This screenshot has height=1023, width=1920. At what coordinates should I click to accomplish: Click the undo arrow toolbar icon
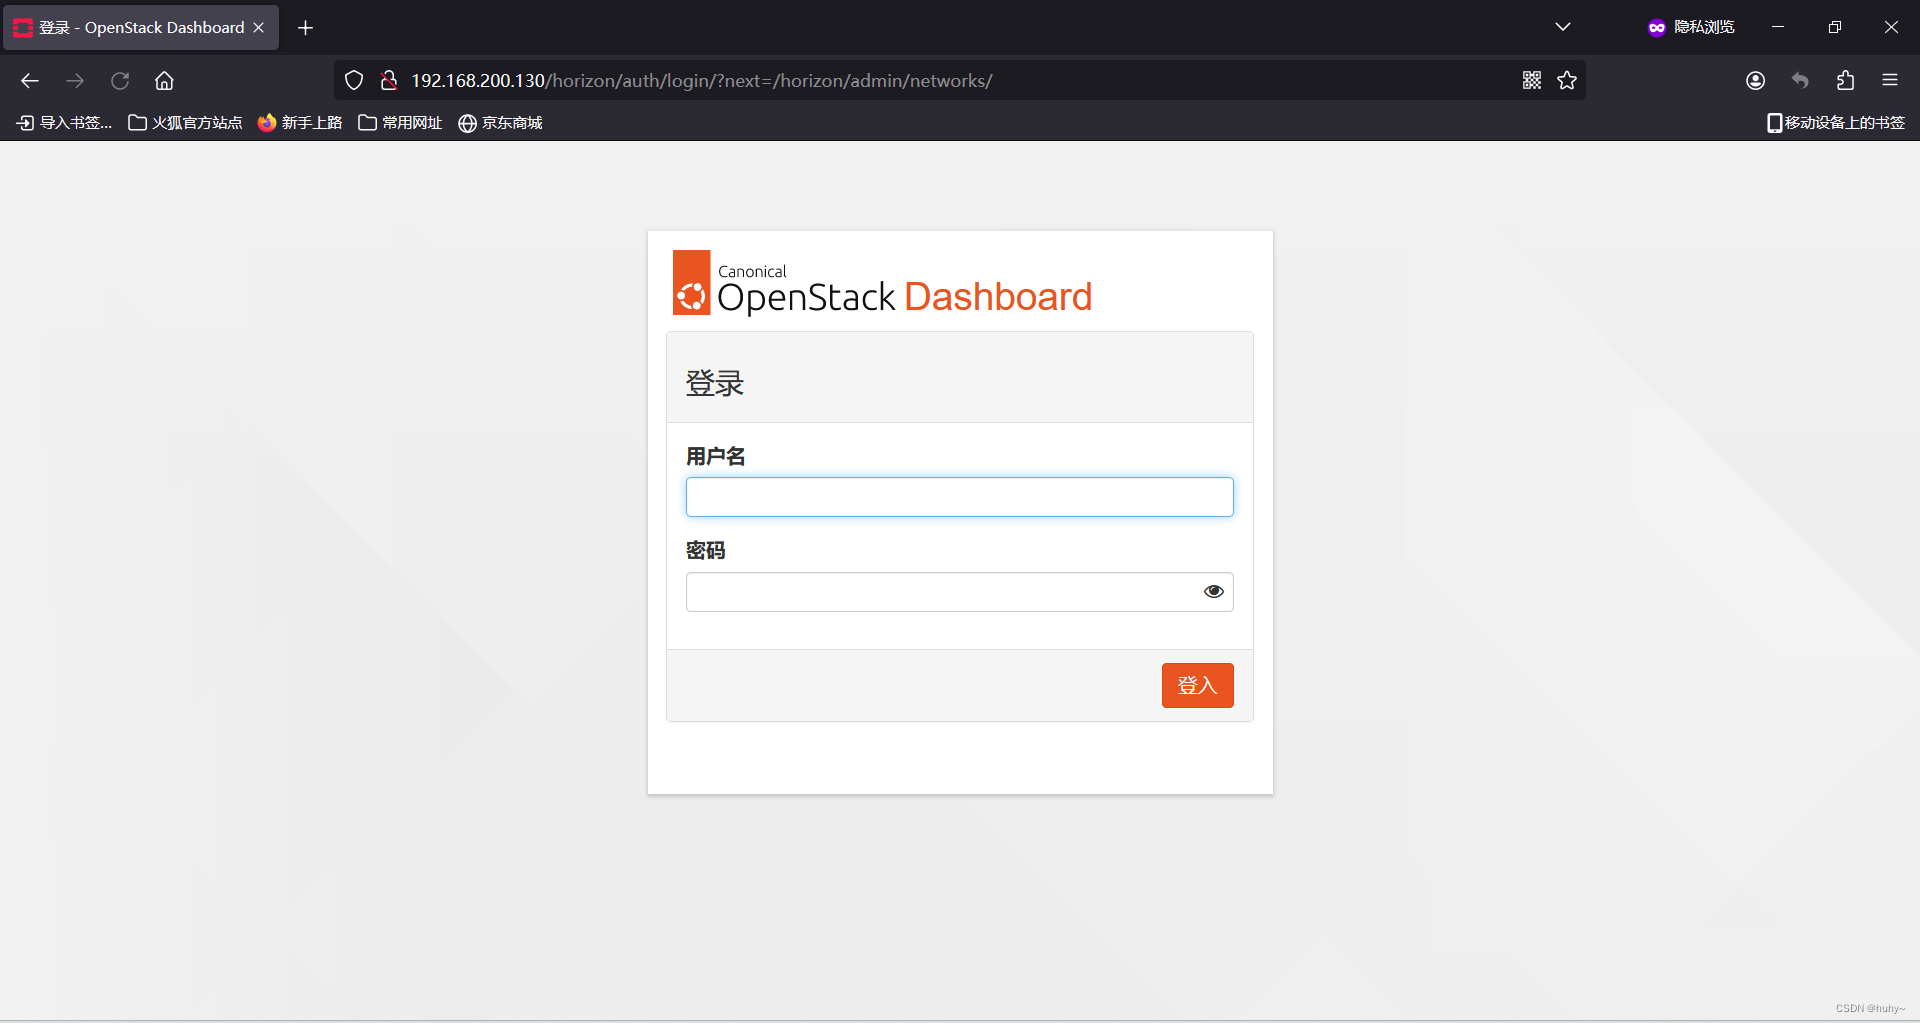coord(1800,81)
